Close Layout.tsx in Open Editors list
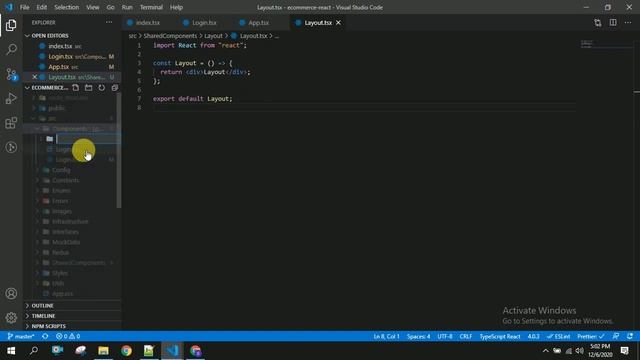 35,77
